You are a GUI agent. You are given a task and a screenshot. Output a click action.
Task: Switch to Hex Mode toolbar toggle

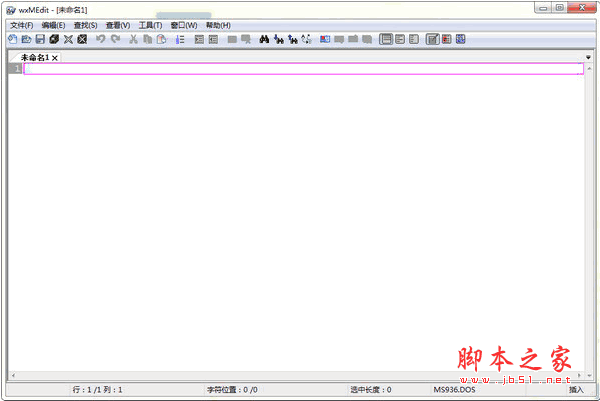pos(460,39)
